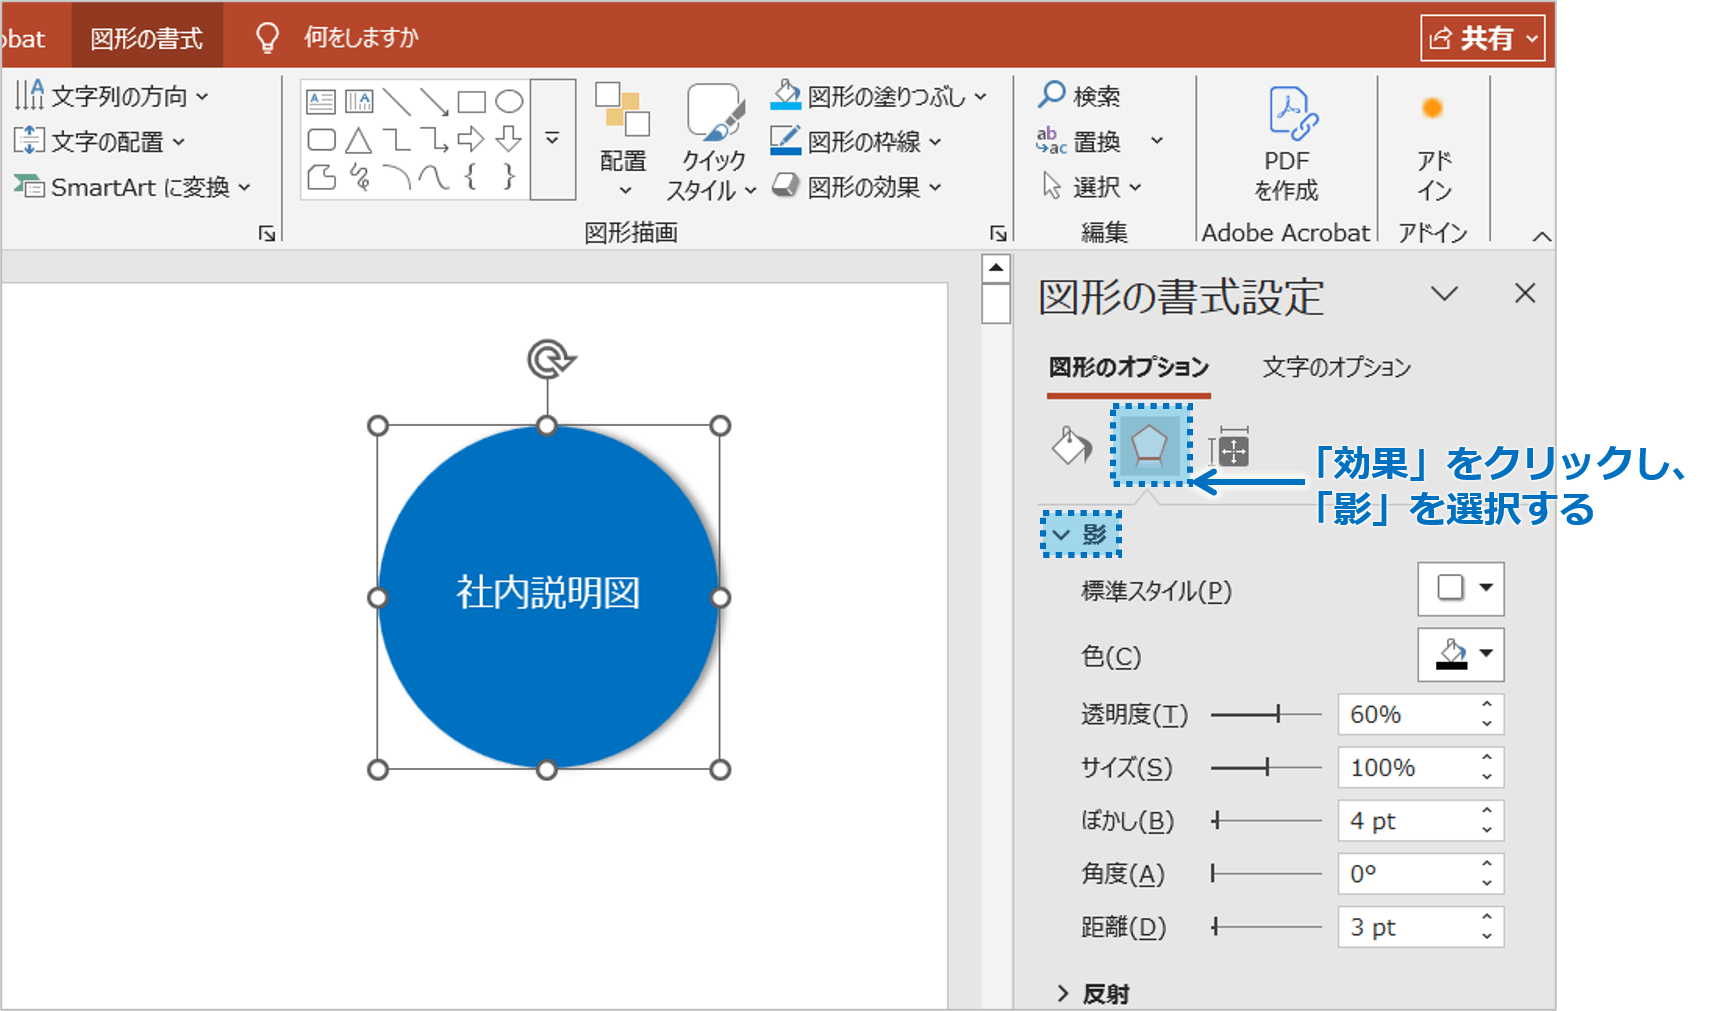Choose the left brace shape

coord(471,177)
